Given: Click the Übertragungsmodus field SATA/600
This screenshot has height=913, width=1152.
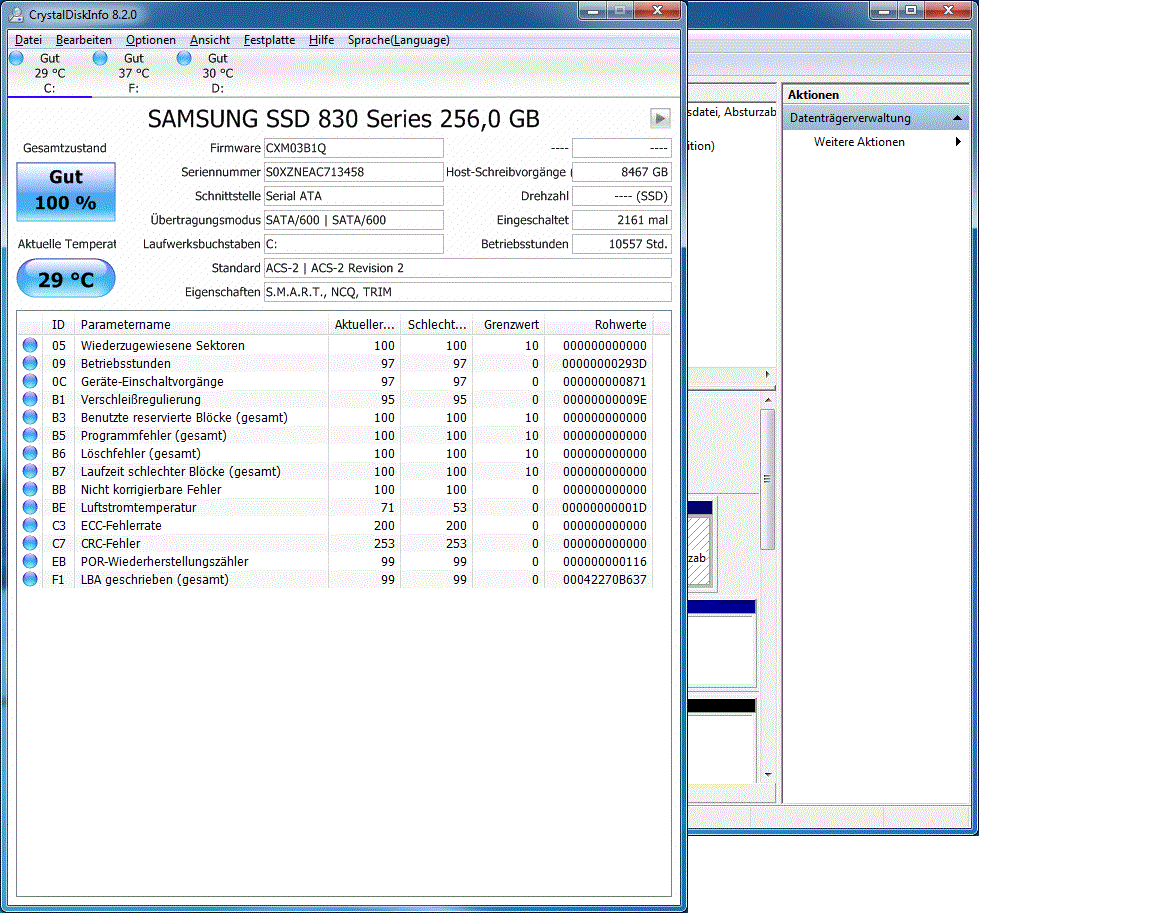Looking at the screenshot, I should 353,220.
